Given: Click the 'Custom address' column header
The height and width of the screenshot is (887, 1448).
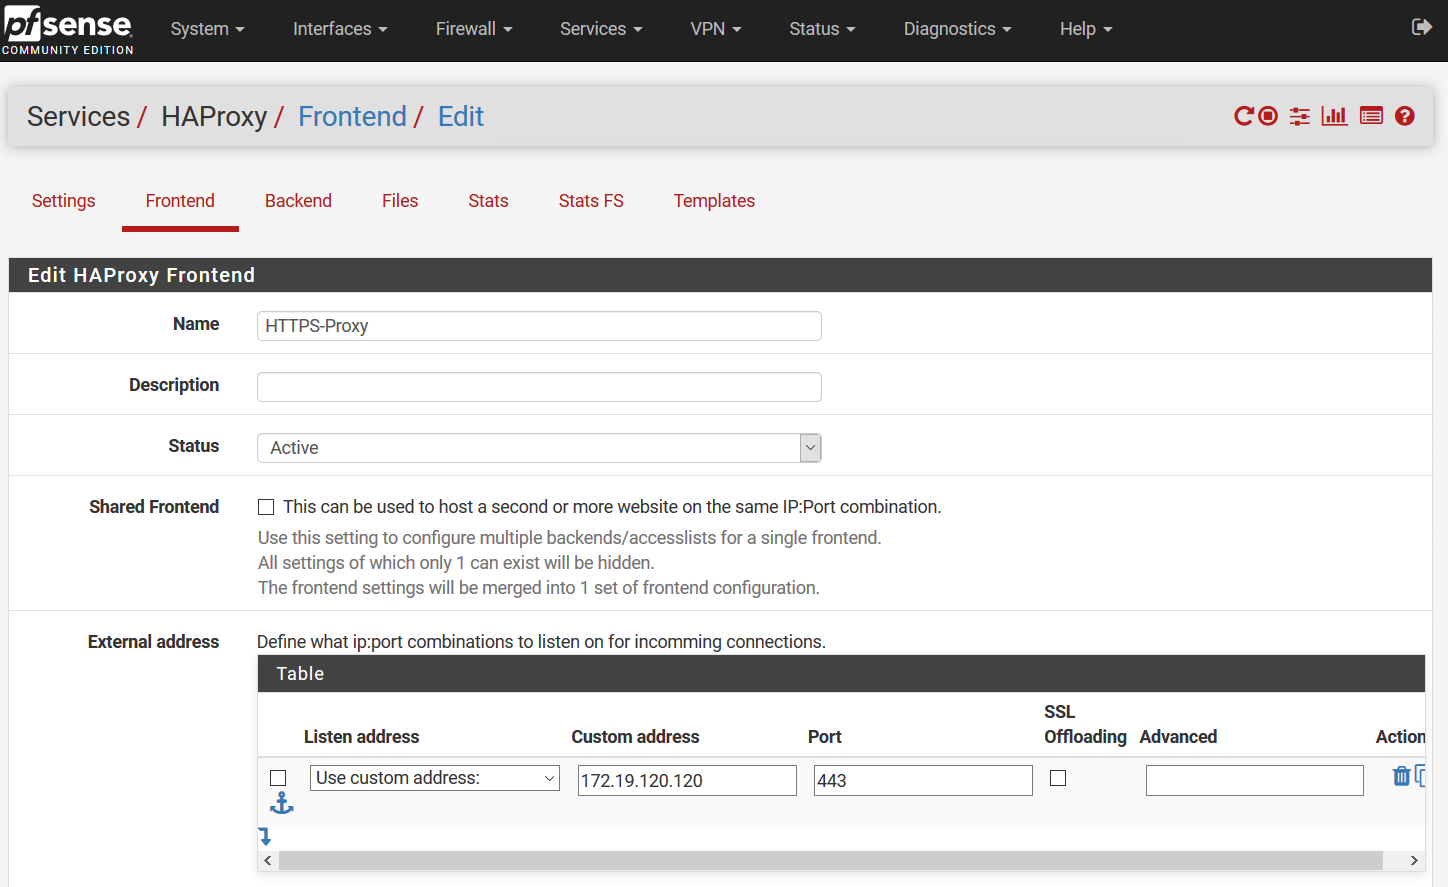Looking at the screenshot, I should point(635,737).
